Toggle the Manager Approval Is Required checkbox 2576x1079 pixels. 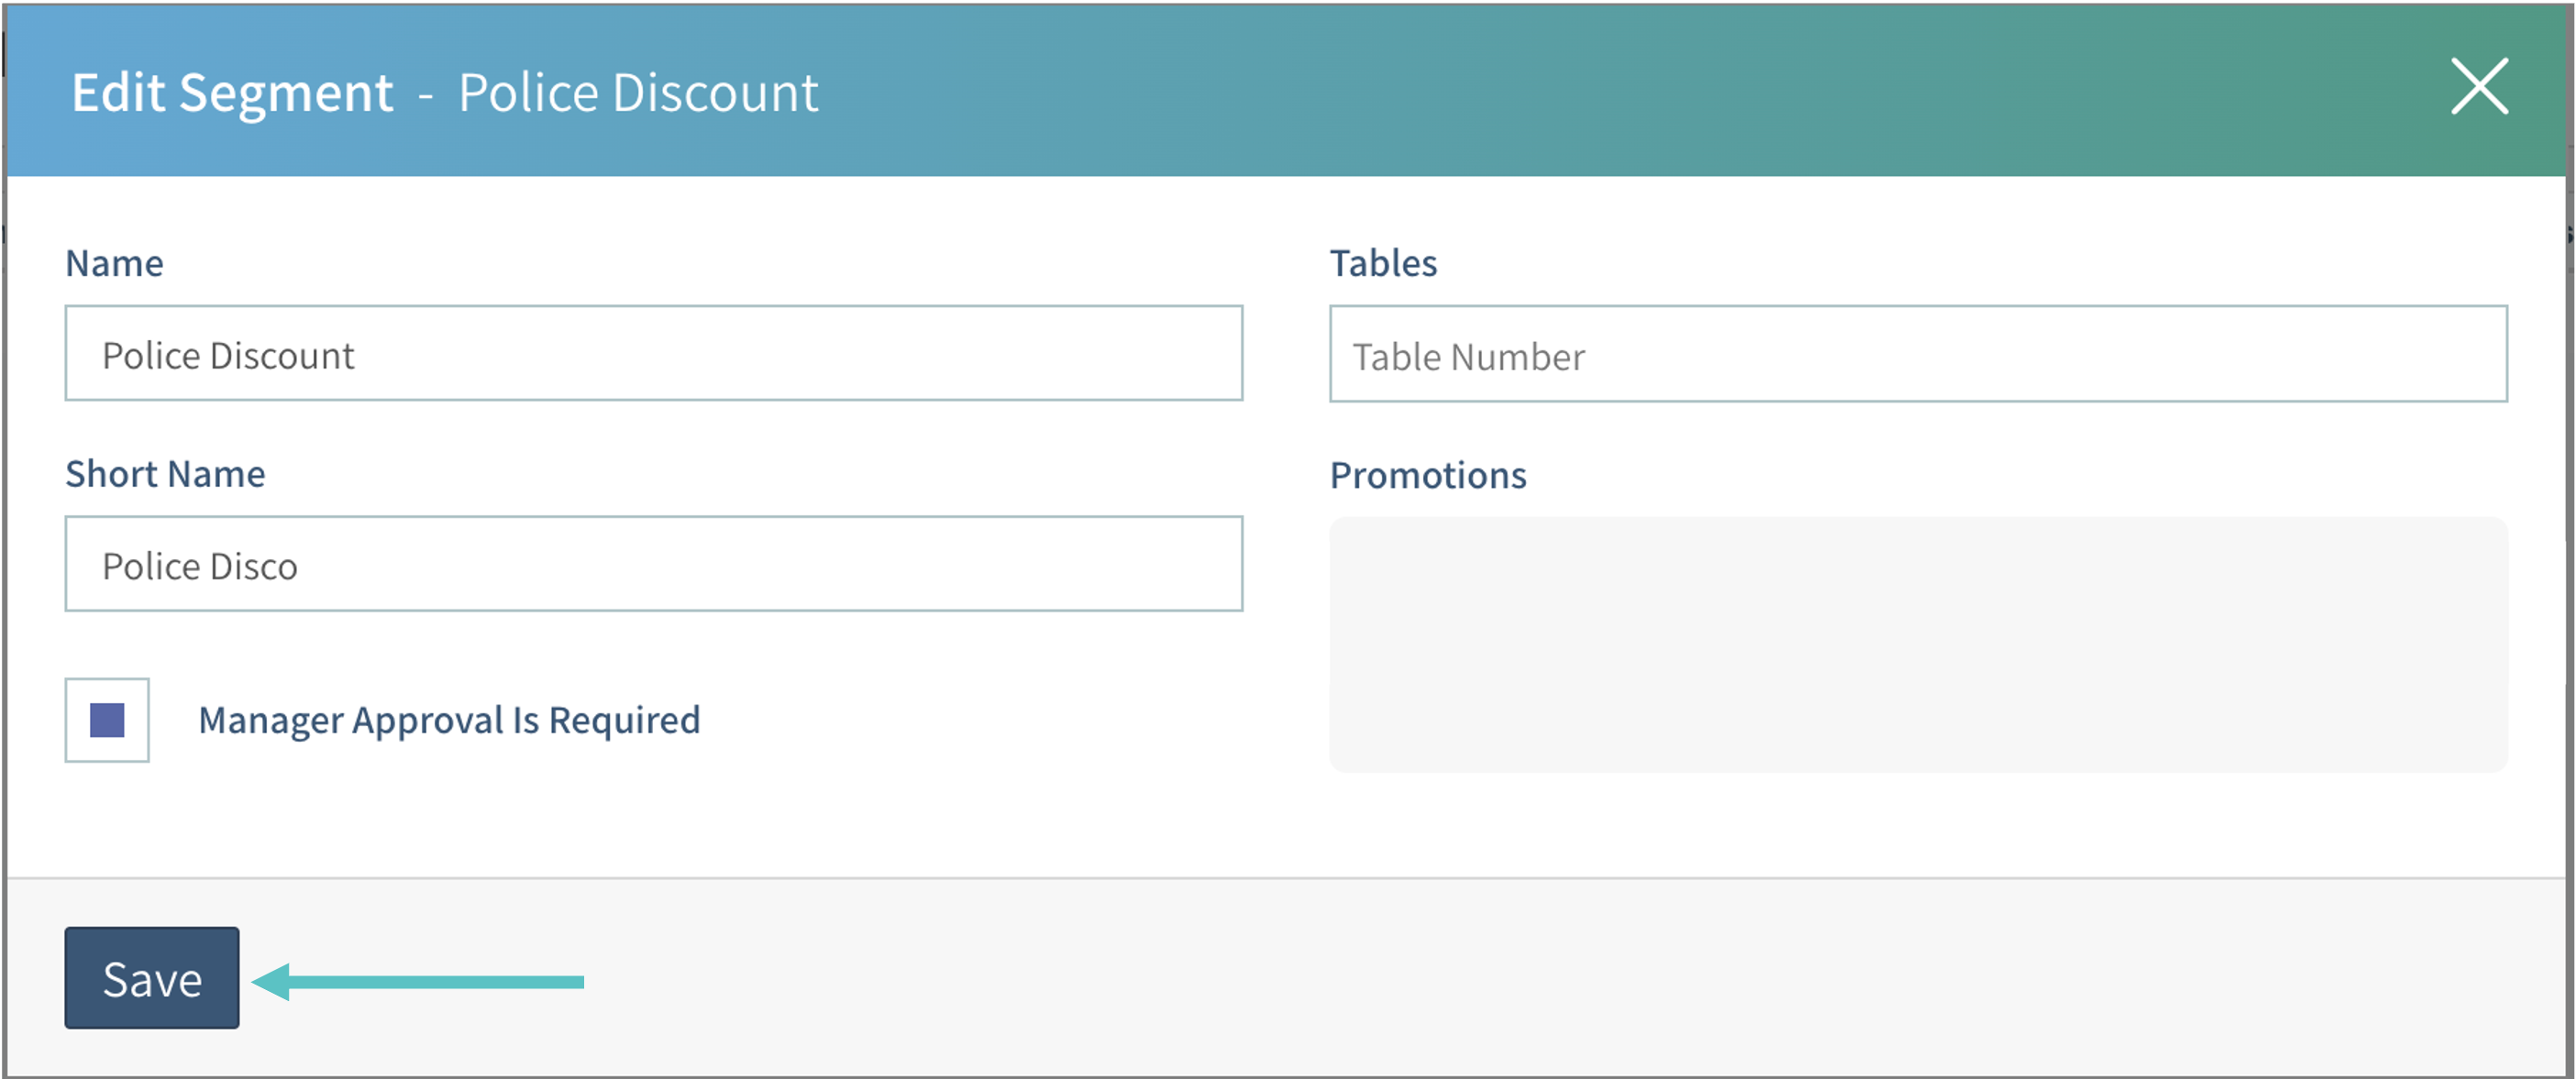107,720
